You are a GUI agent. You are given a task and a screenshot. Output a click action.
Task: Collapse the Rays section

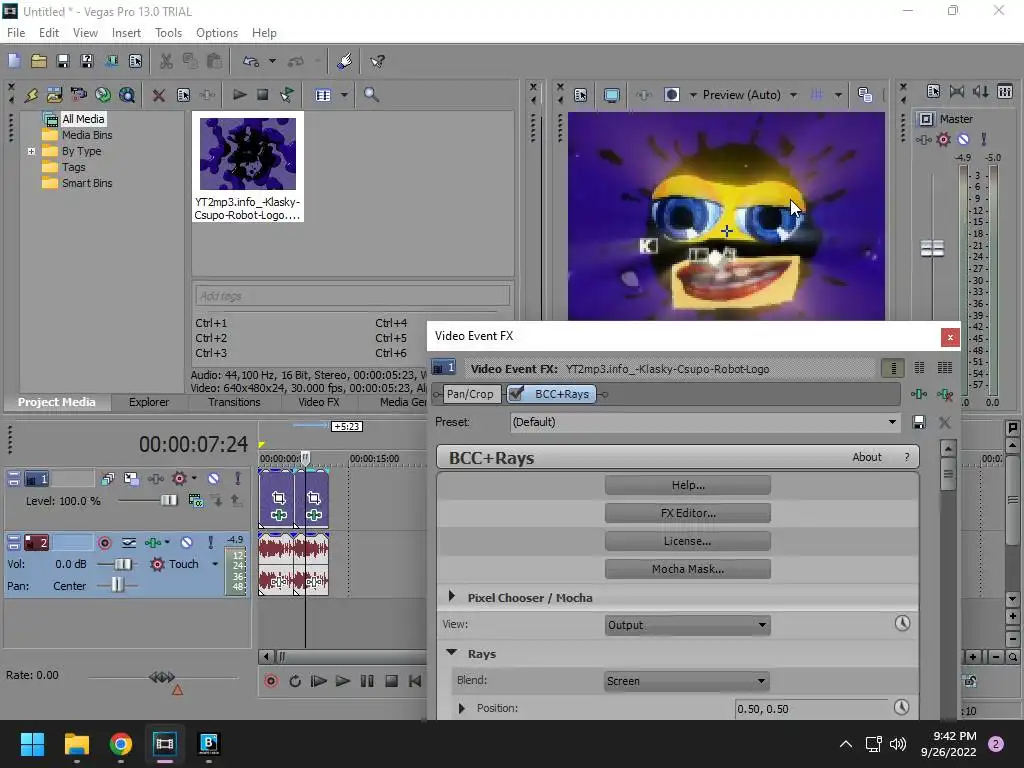(x=451, y=653)
